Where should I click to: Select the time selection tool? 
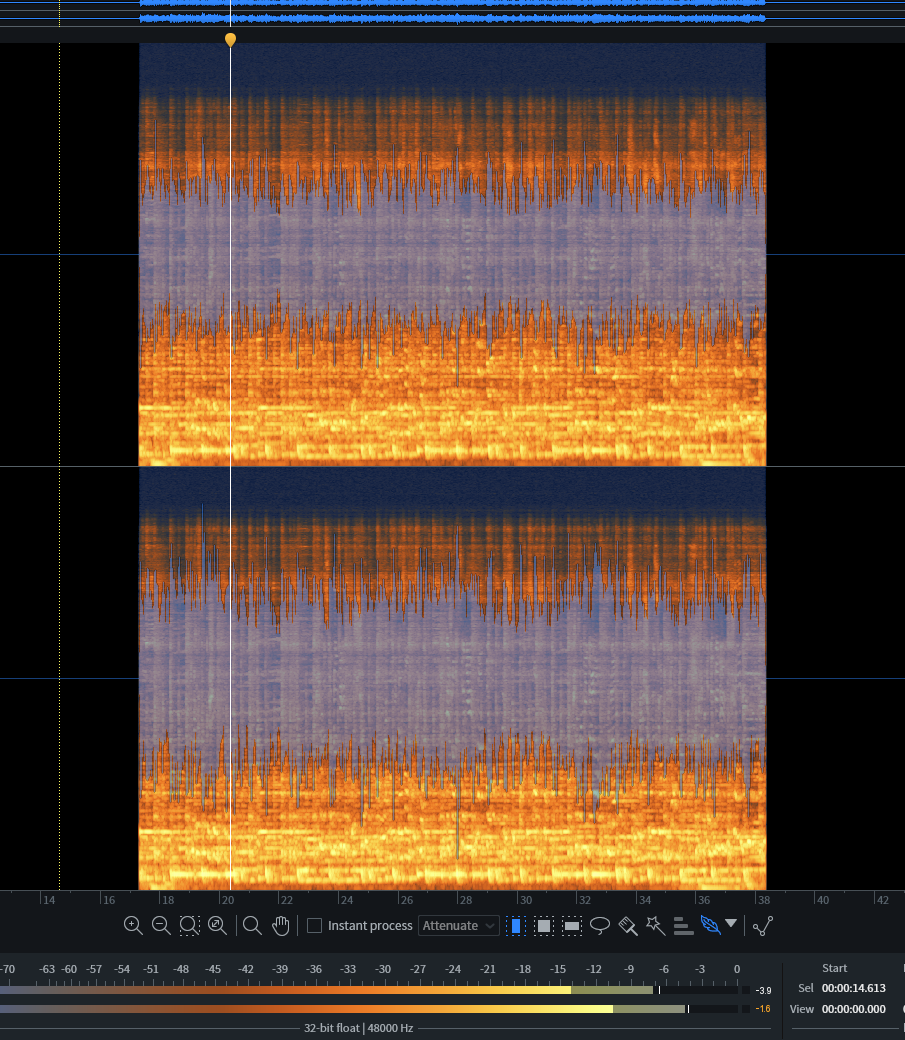[516, 926]
